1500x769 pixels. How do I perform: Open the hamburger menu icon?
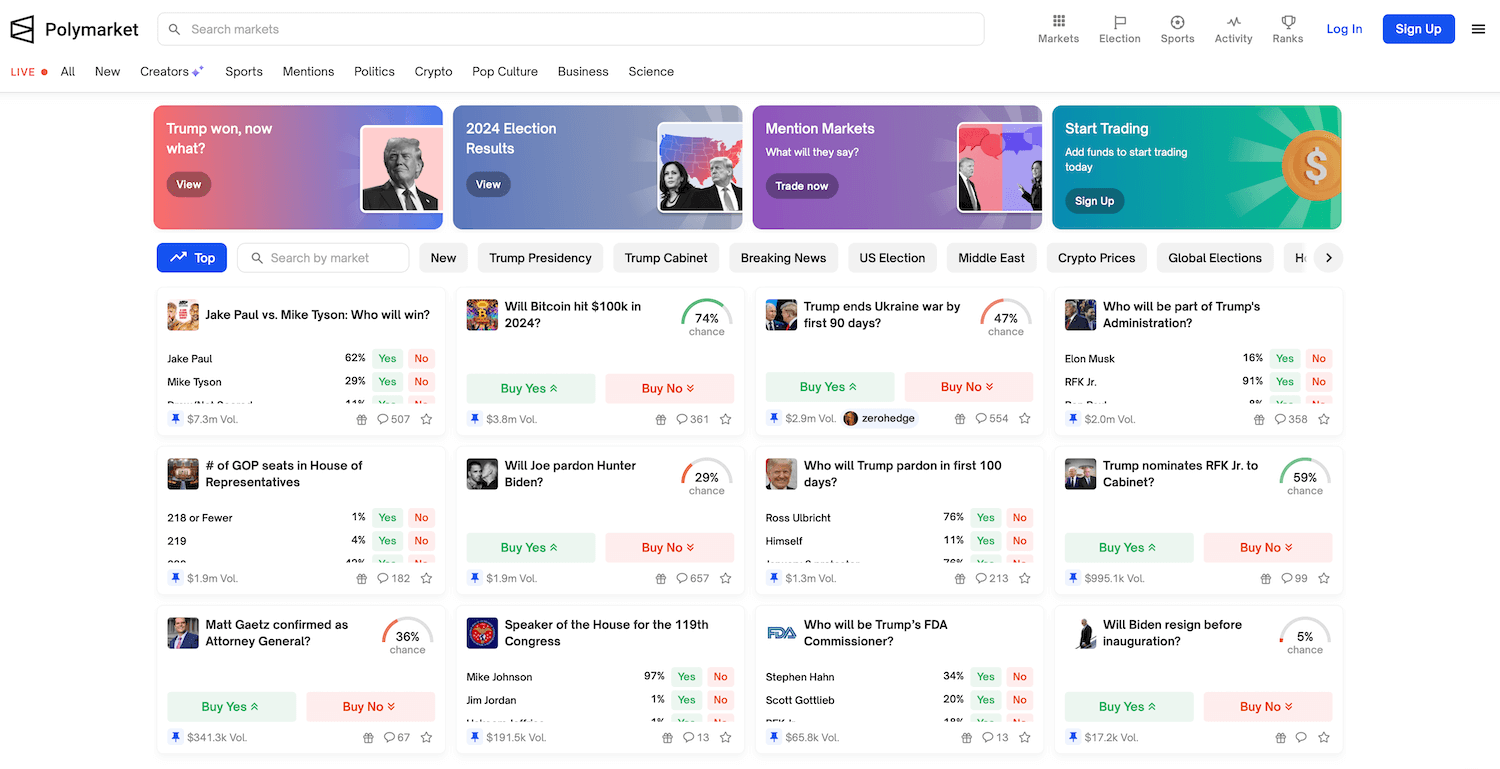(x=1478, y=29)
